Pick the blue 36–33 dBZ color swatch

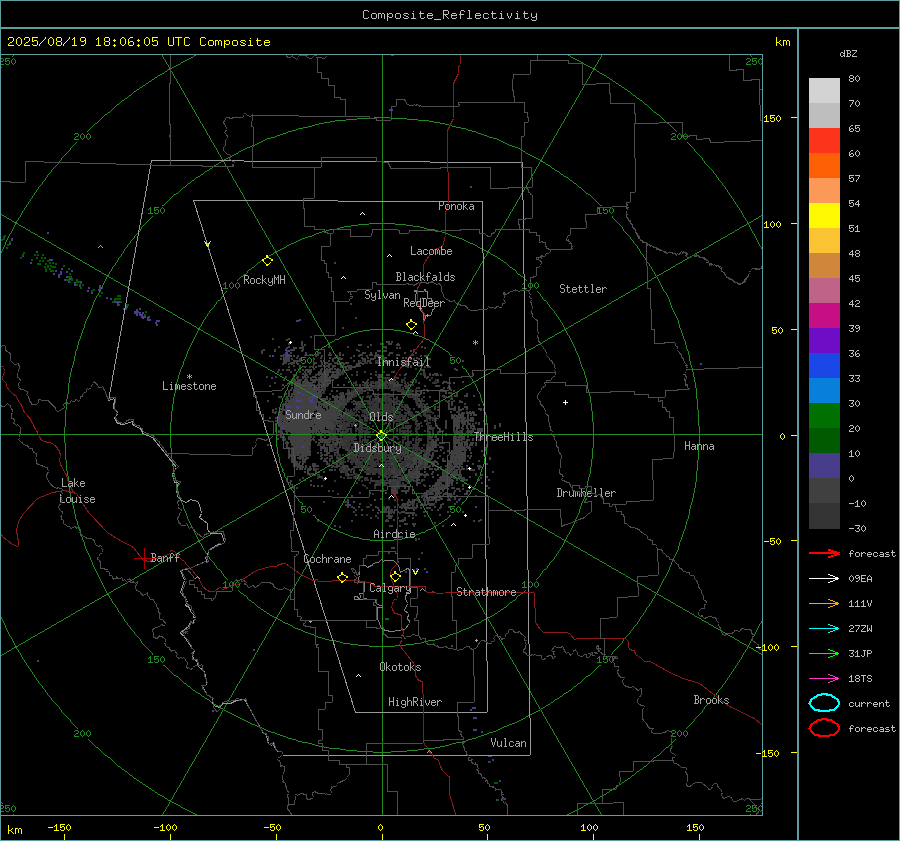824,366
